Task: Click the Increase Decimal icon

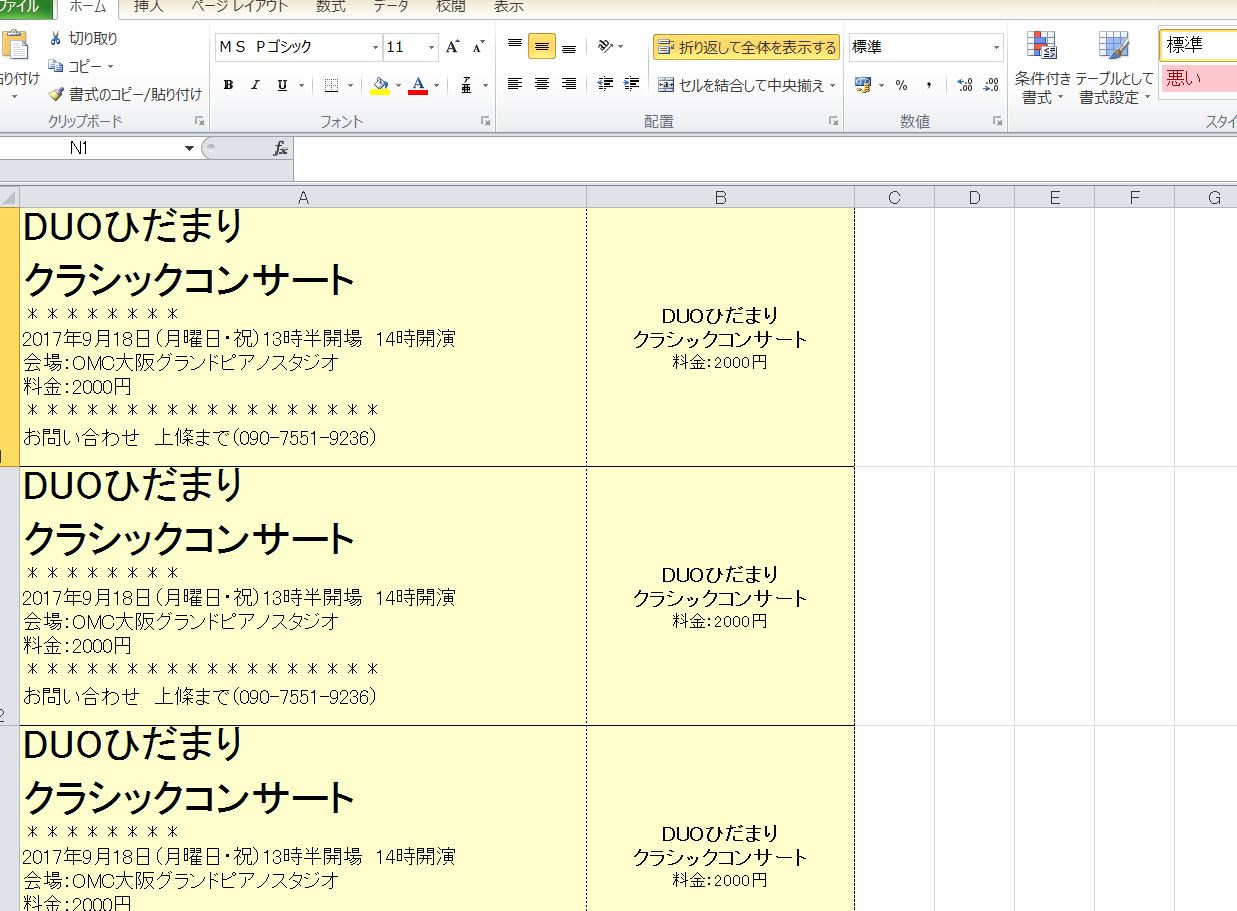Action: point(964,86)
